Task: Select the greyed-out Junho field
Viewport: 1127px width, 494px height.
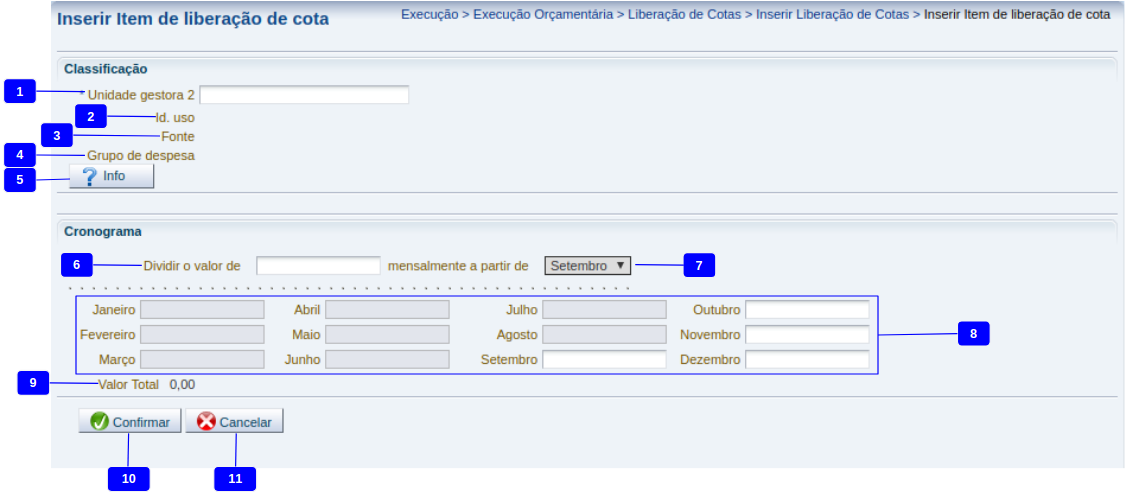Action: click(x=387, y=360)
